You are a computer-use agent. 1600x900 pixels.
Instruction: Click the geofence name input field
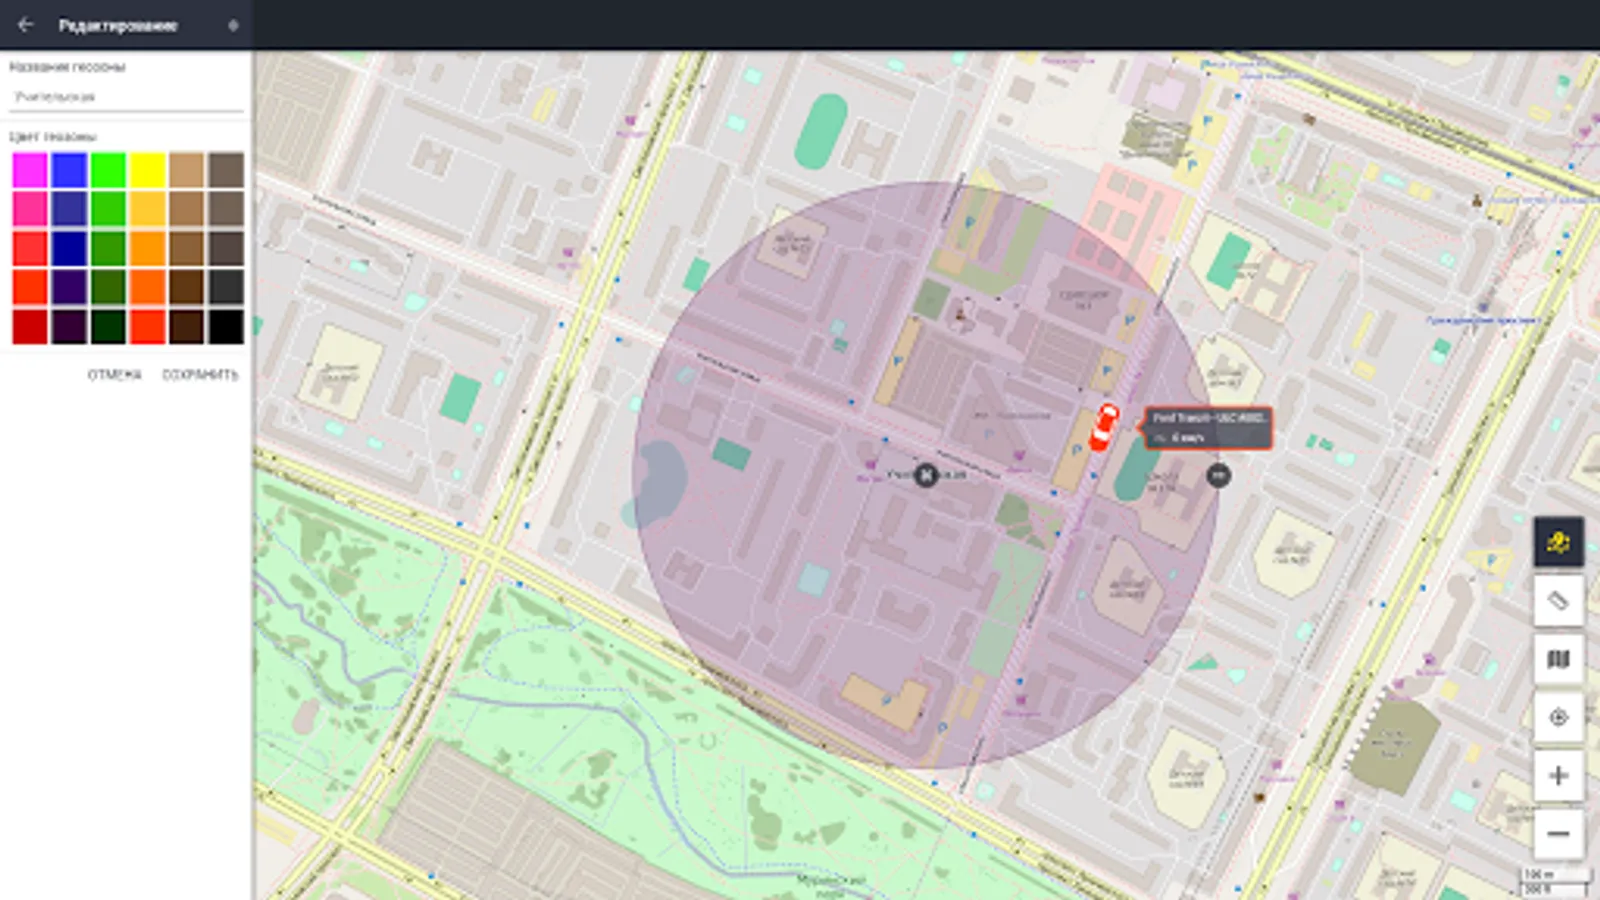click(126, 97)
